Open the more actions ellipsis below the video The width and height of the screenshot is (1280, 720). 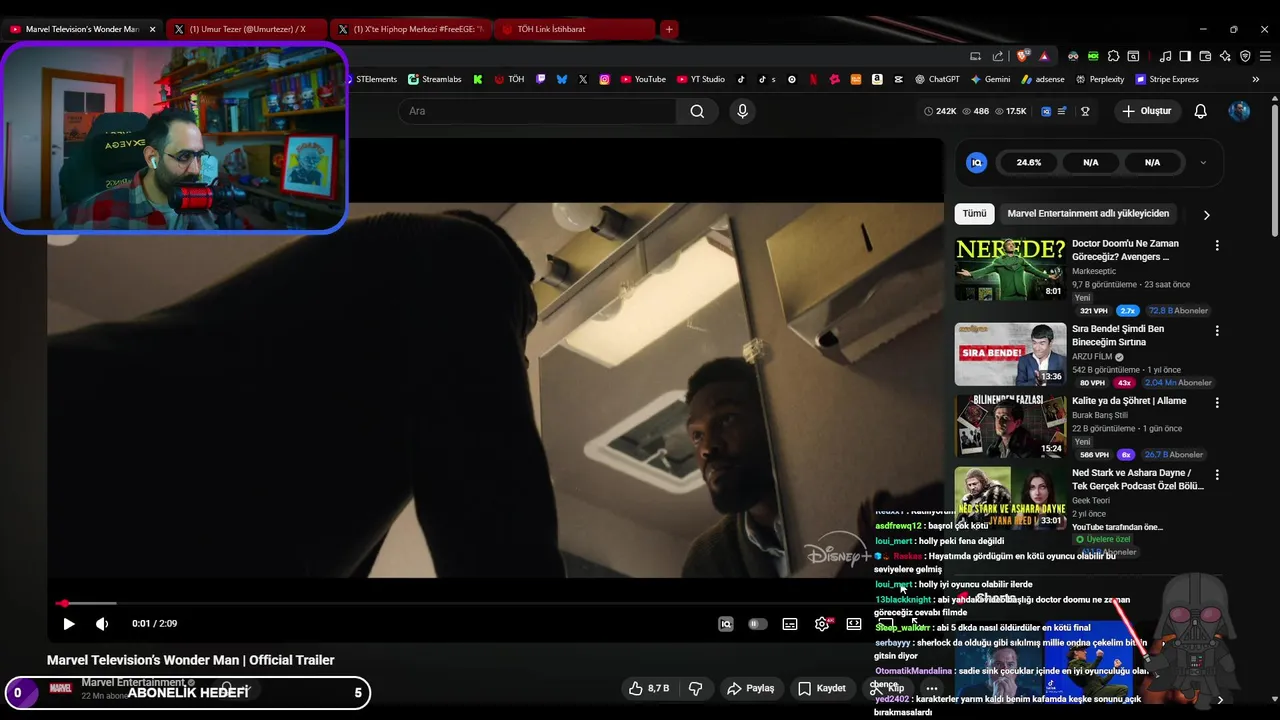tap(932, 688)
